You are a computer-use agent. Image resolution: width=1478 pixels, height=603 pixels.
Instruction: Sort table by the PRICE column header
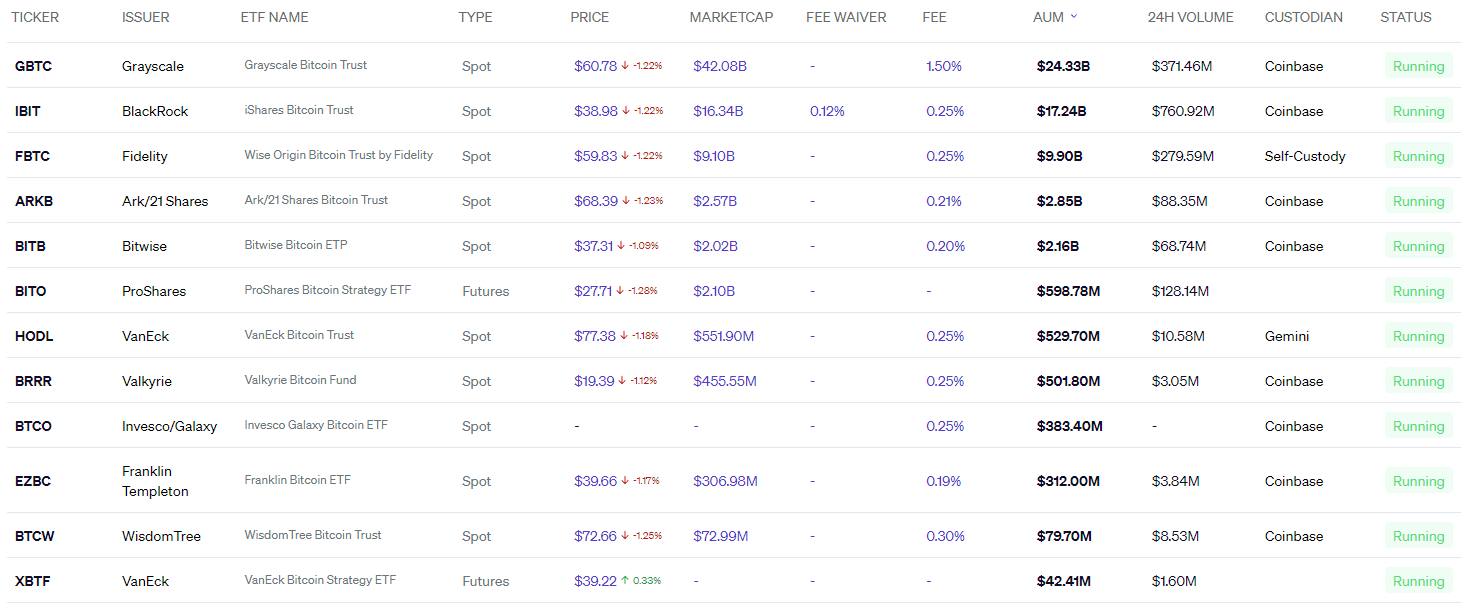[589, 17]
